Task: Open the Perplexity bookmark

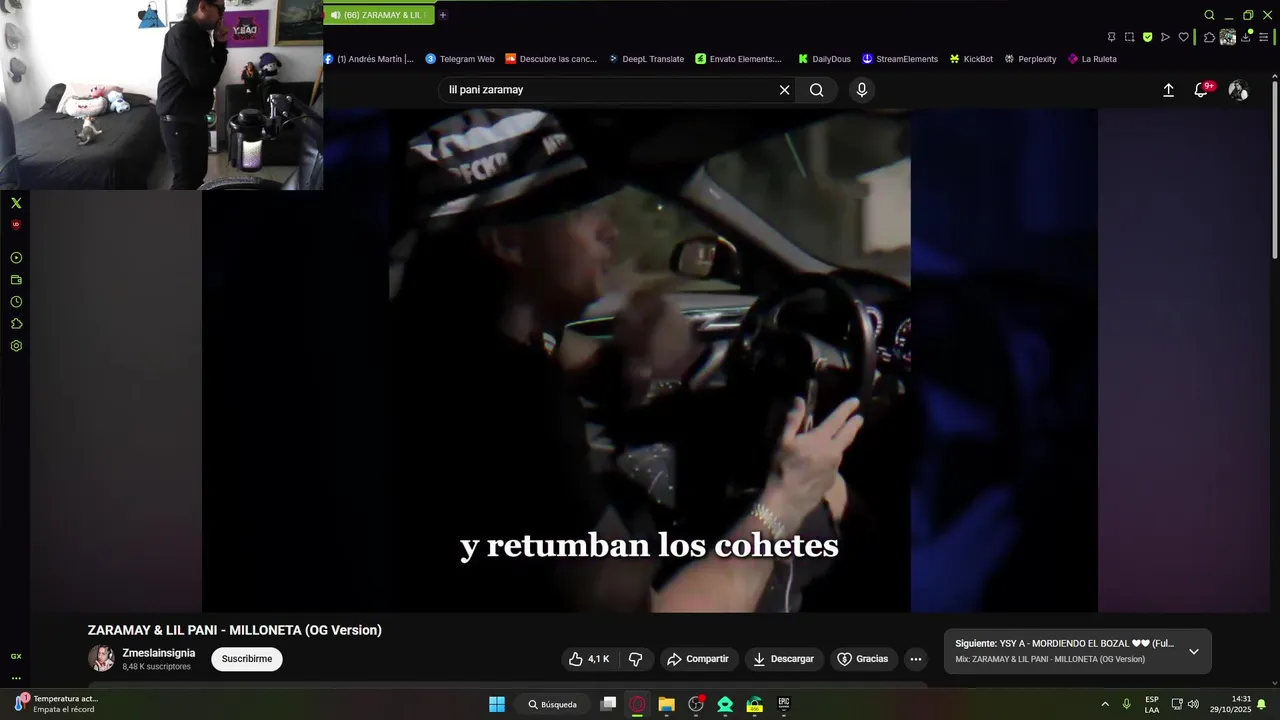Action: point(1031,59)
